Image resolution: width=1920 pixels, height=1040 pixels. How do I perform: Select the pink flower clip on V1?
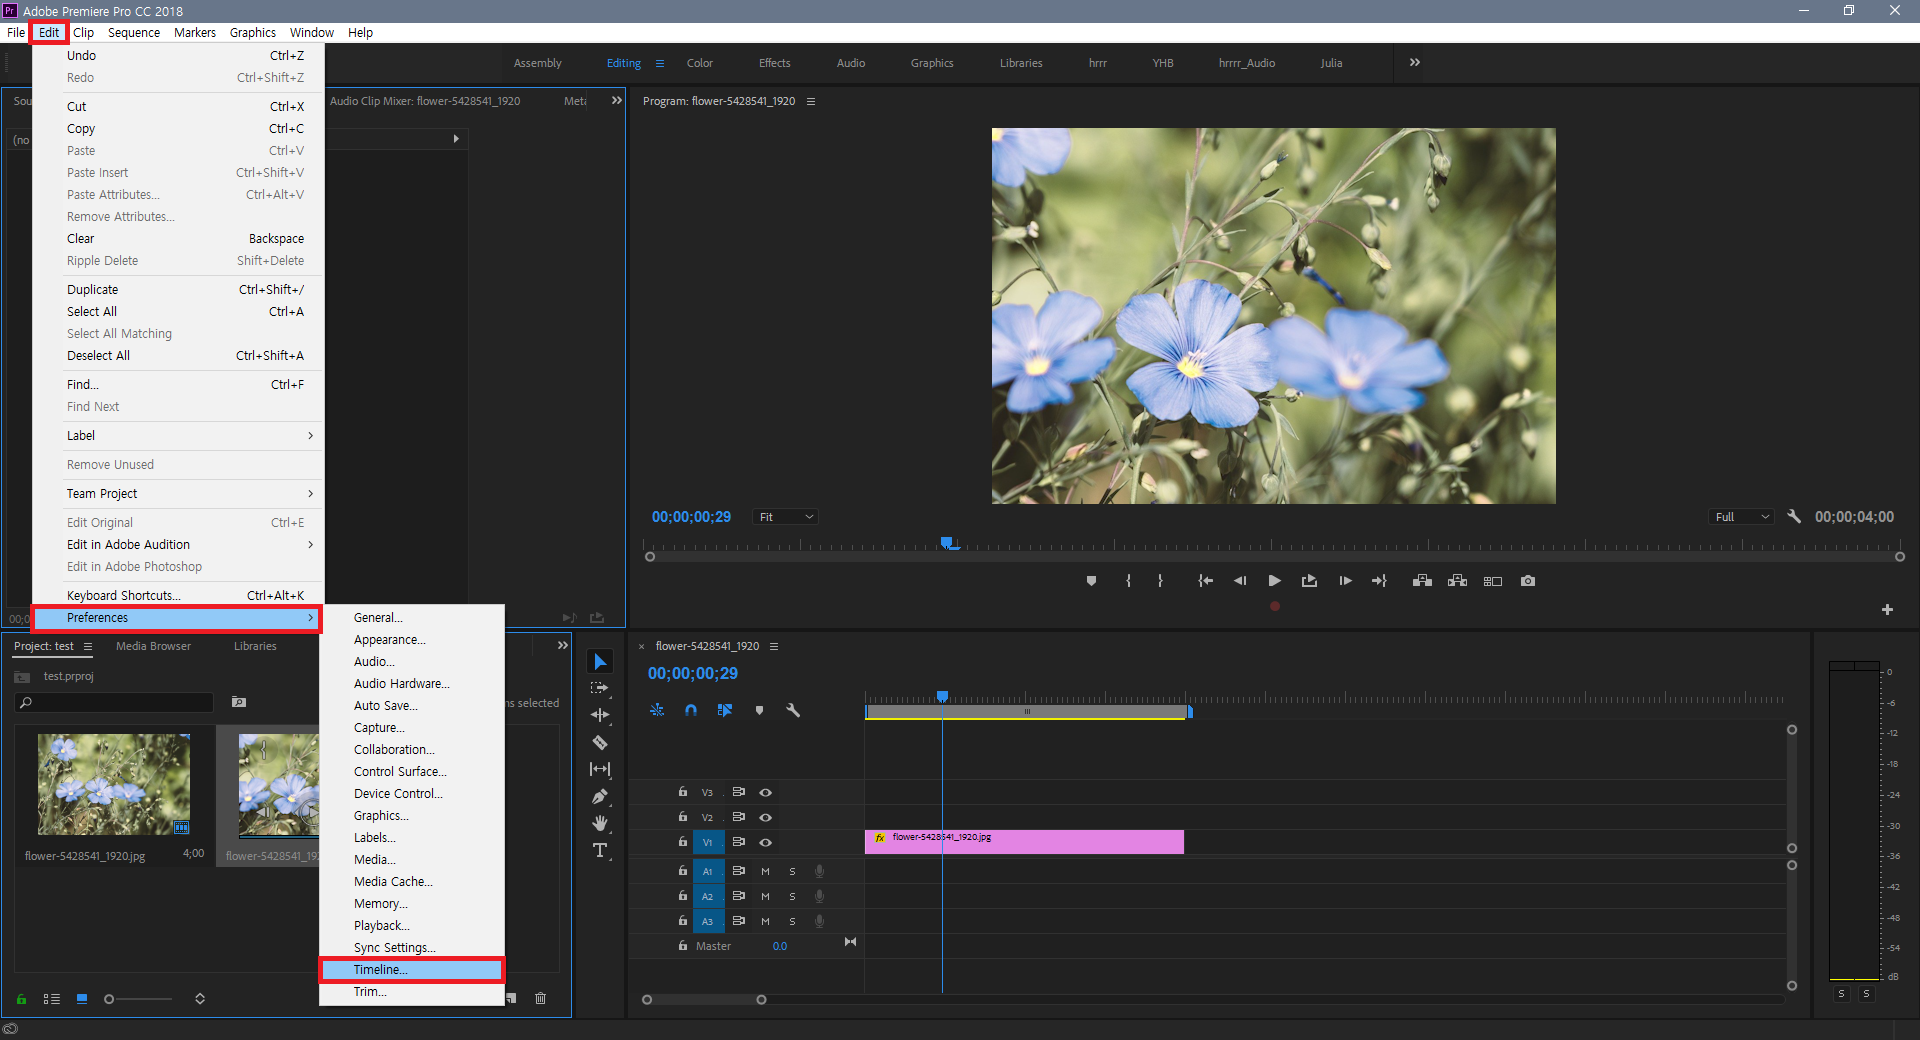pos(1024,841)
